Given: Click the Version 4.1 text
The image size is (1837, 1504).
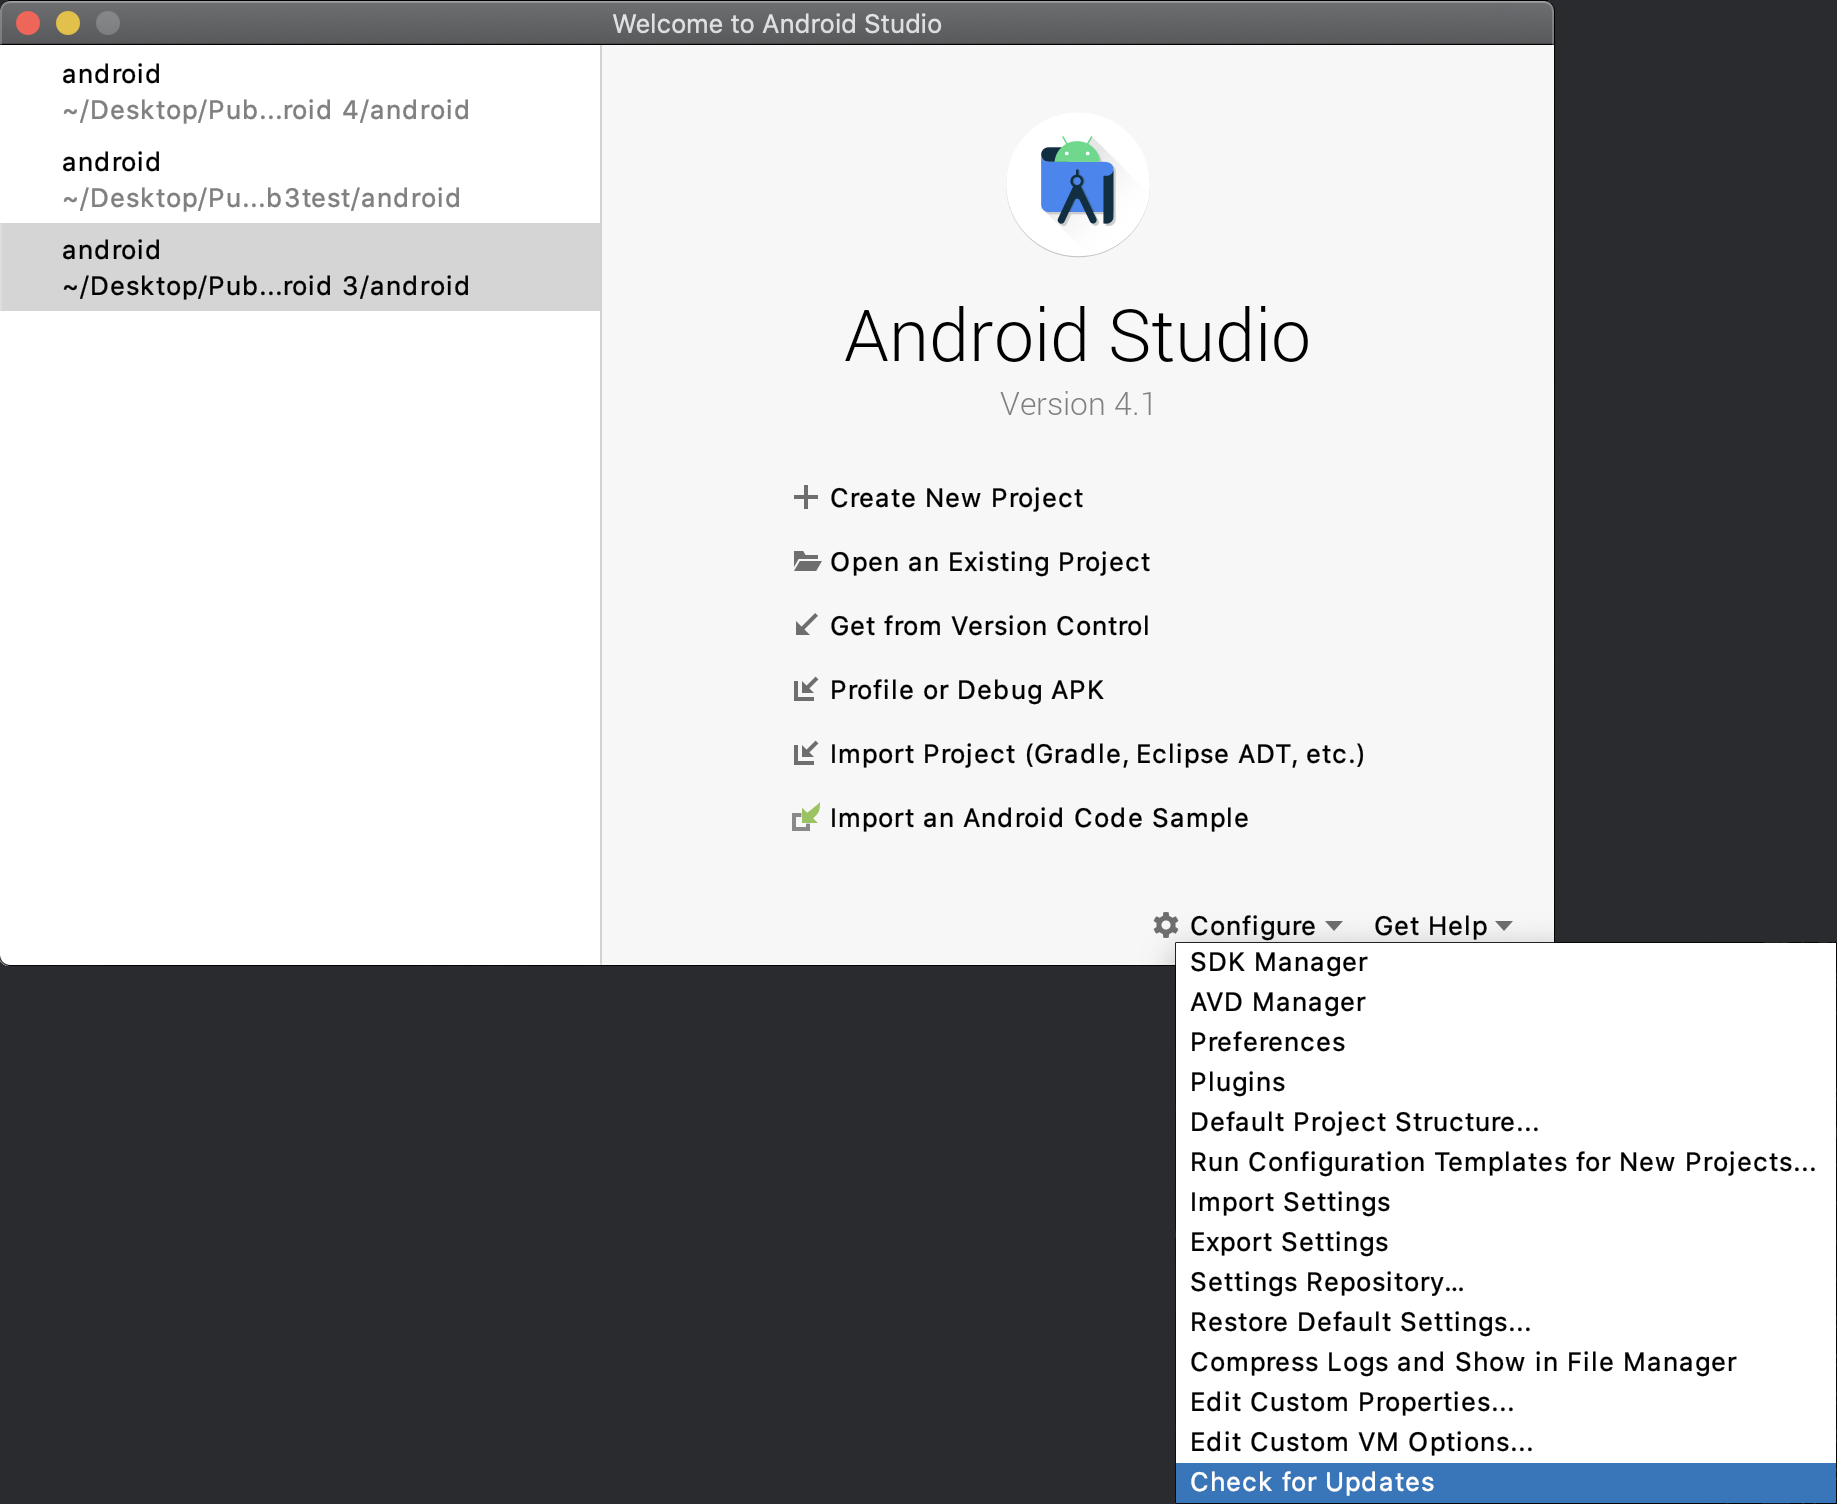Looking at the screenshot, I should [1077, 404].
